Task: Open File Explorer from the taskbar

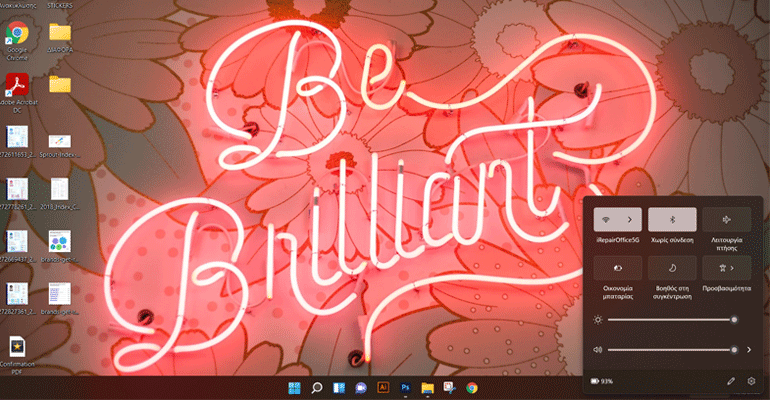Action: tap(428, 388)
